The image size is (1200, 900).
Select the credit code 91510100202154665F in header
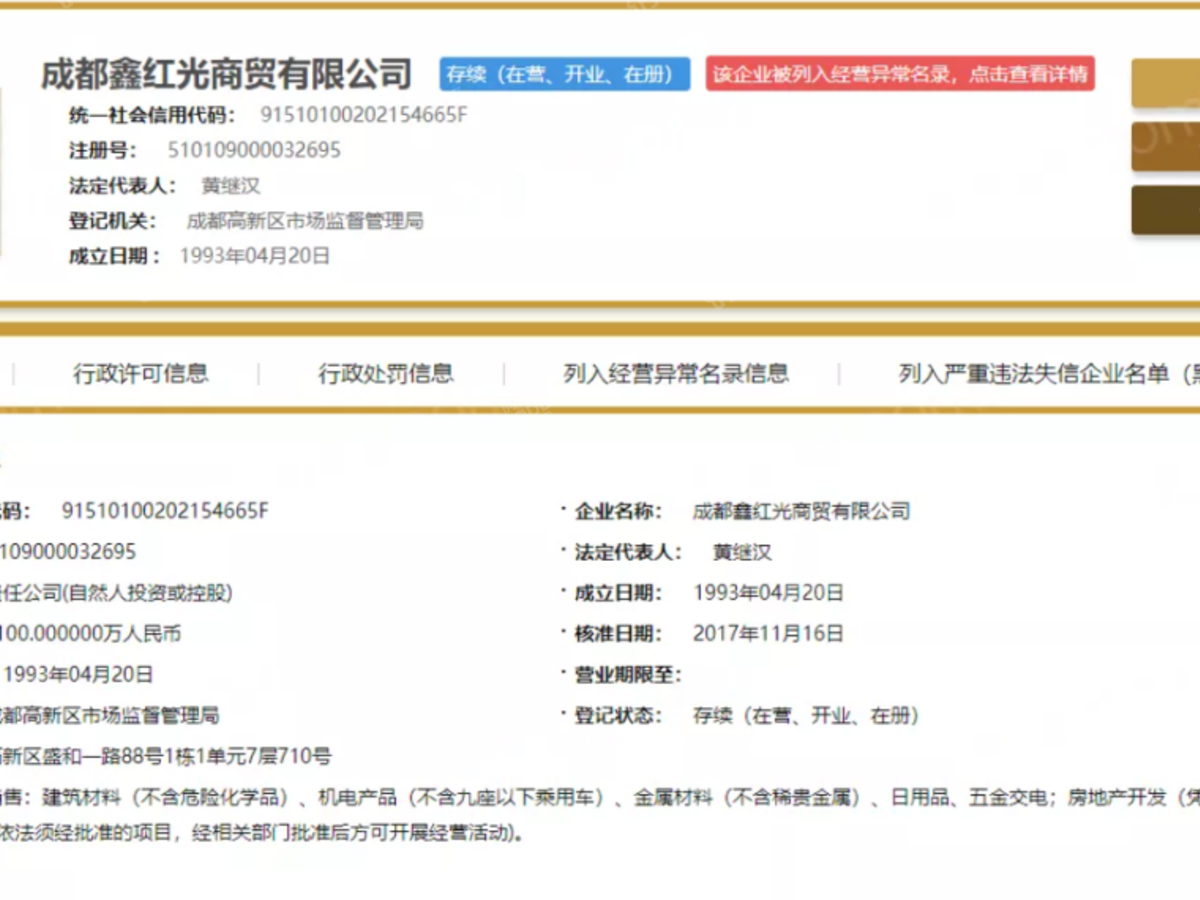[364, 115]
